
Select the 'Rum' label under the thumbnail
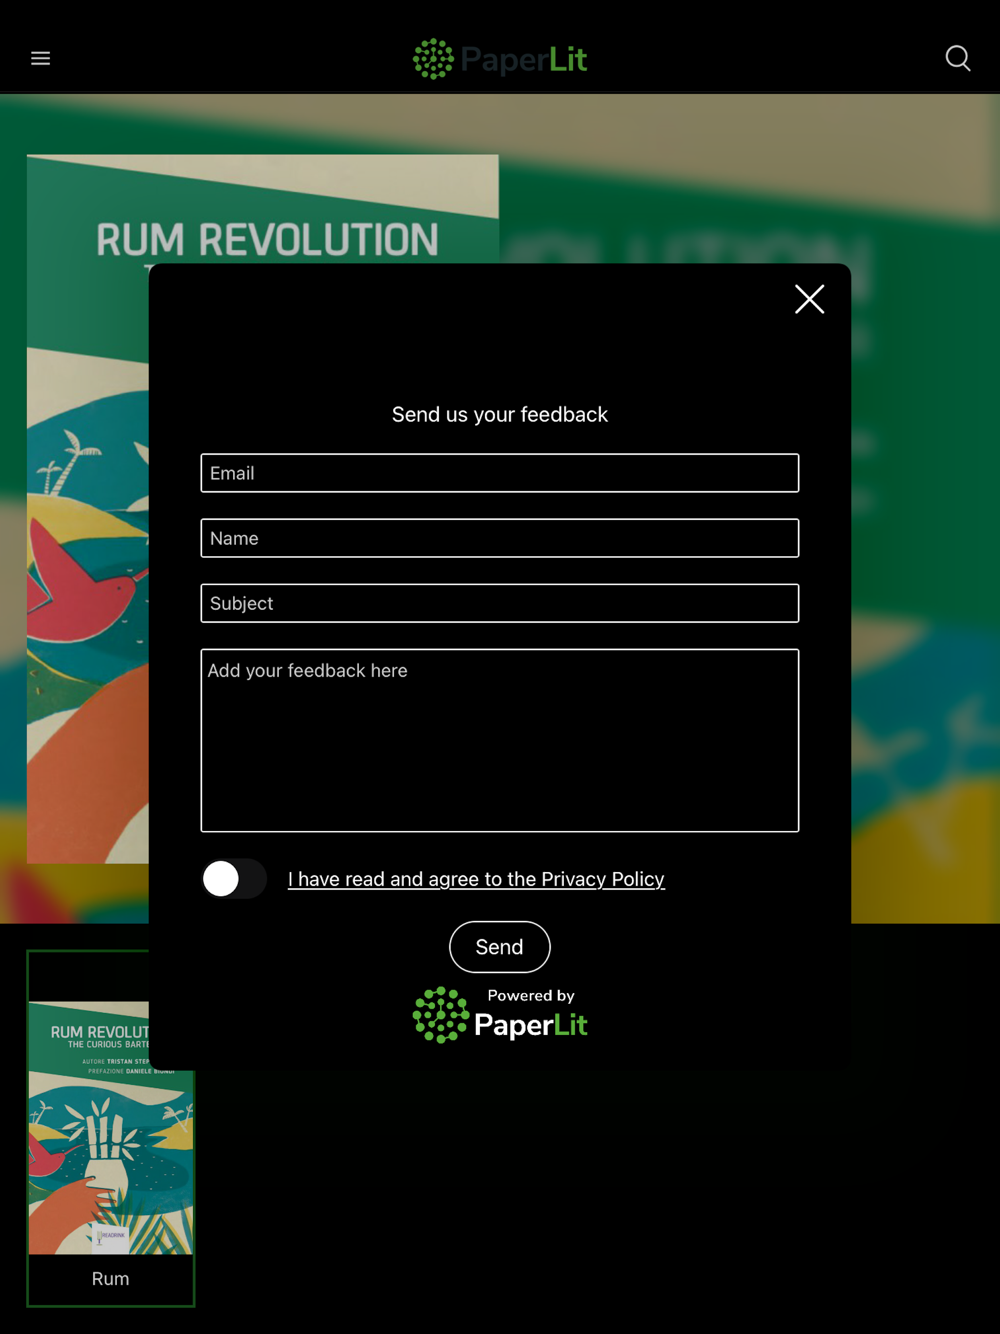click(110, 1279)
